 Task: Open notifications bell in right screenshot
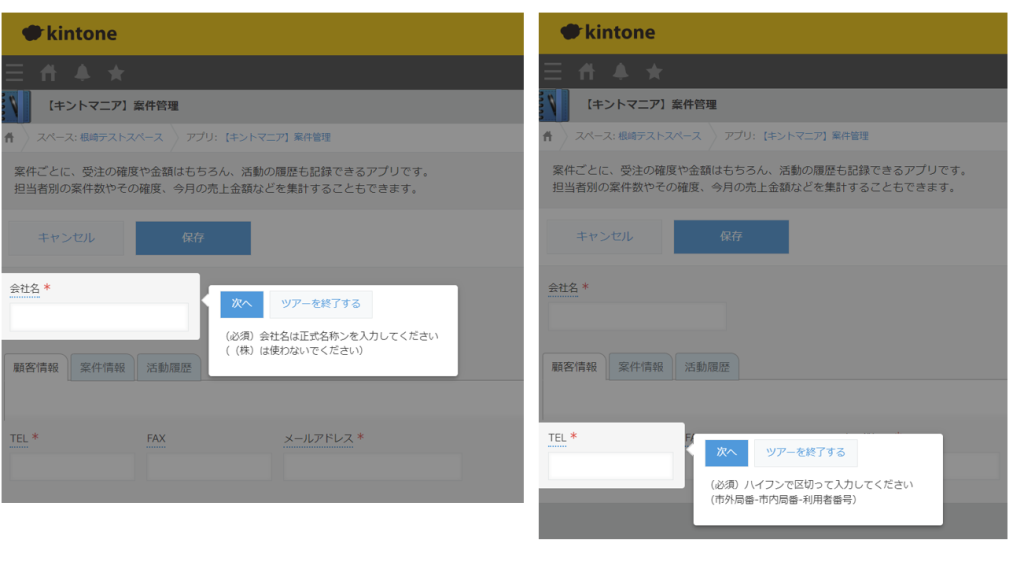[620, 71]
